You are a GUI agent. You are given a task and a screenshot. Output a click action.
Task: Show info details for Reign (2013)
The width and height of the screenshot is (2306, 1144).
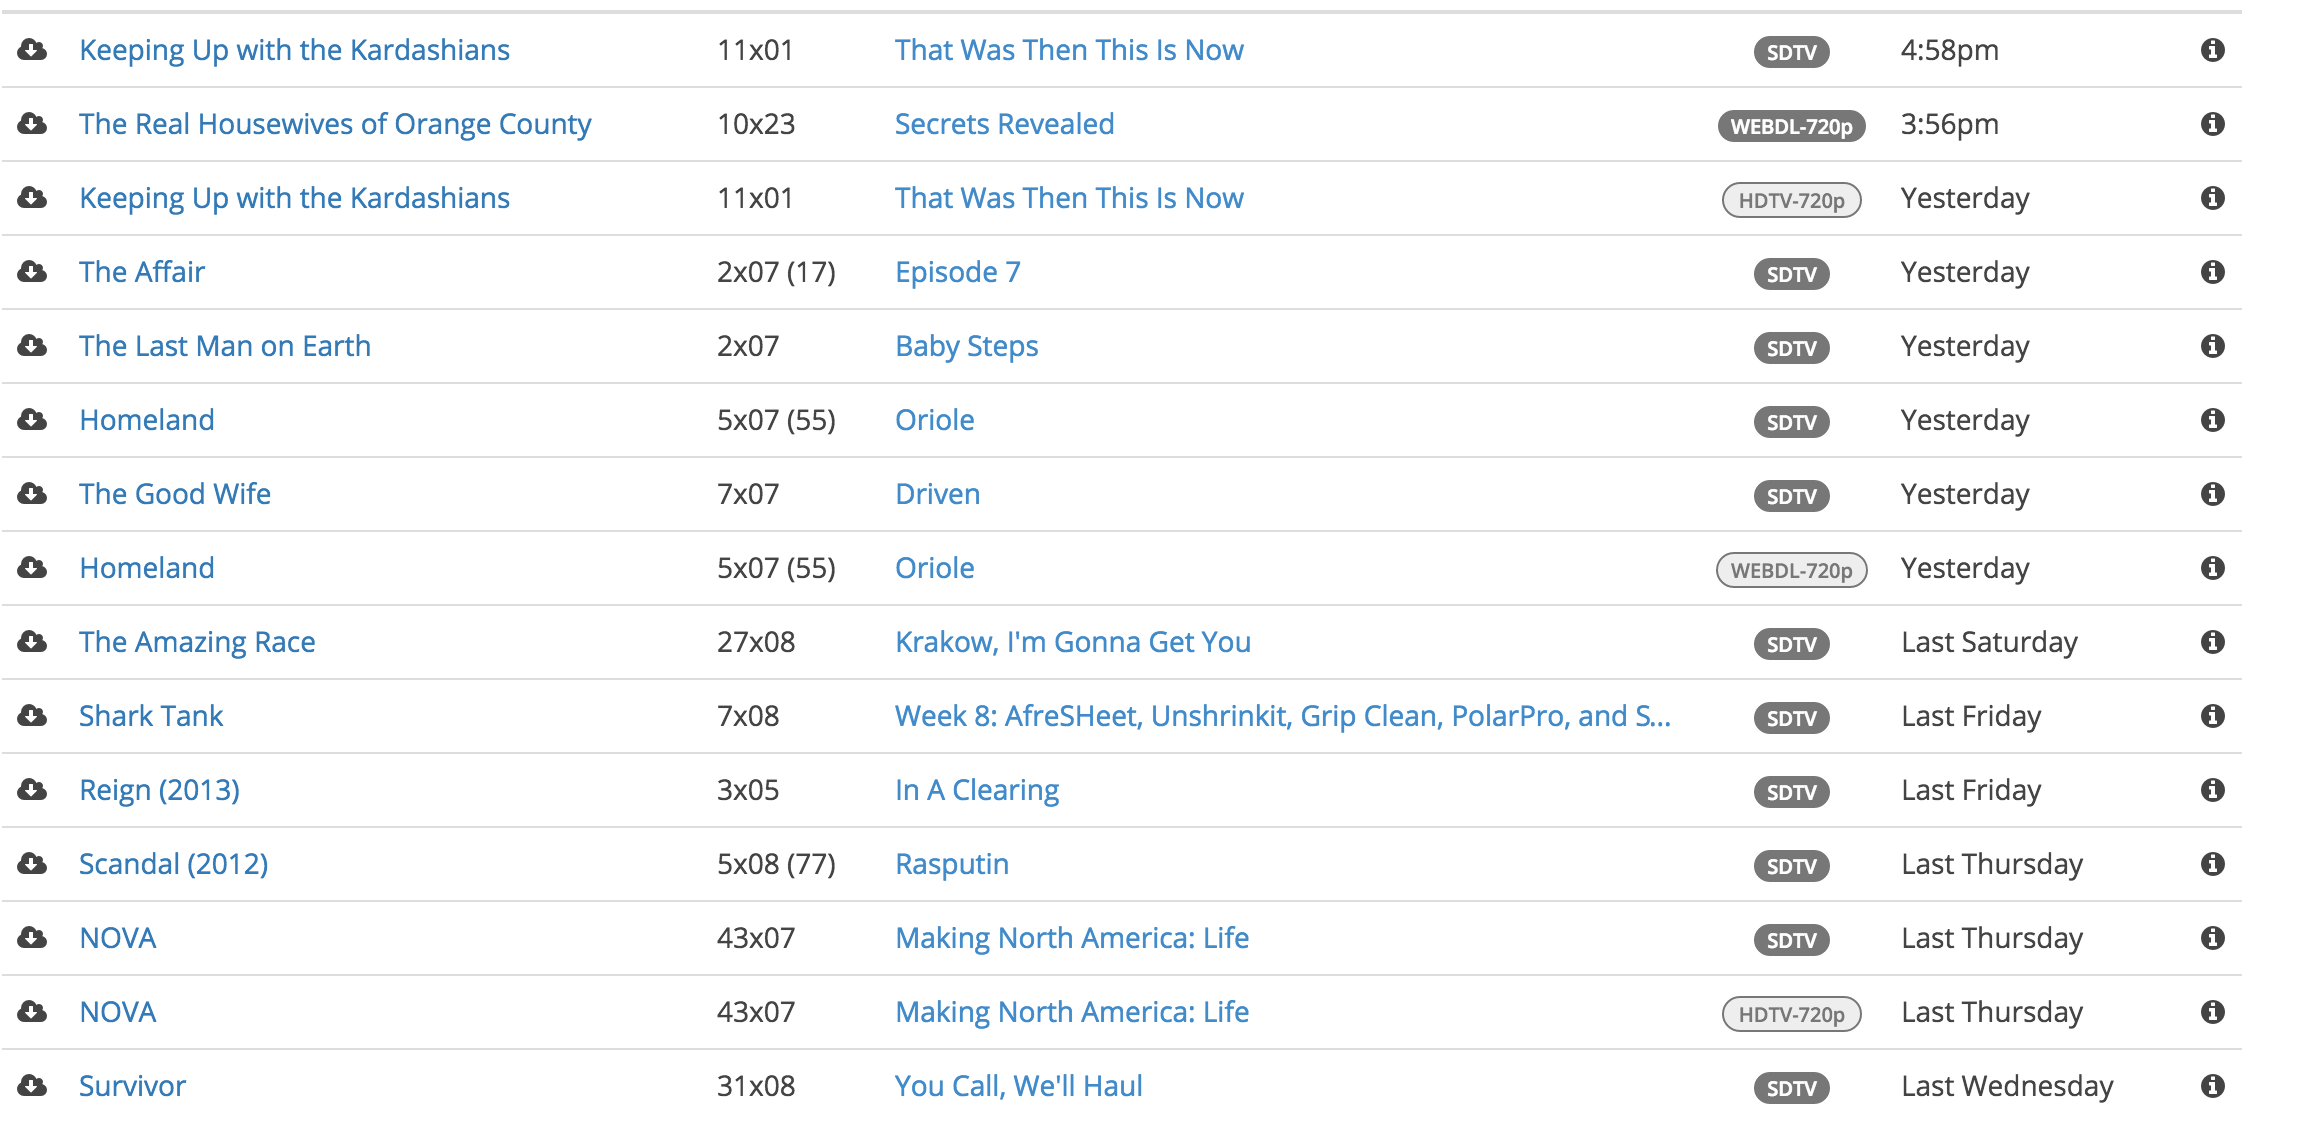pyautogui.click(x=2212, y=790)
